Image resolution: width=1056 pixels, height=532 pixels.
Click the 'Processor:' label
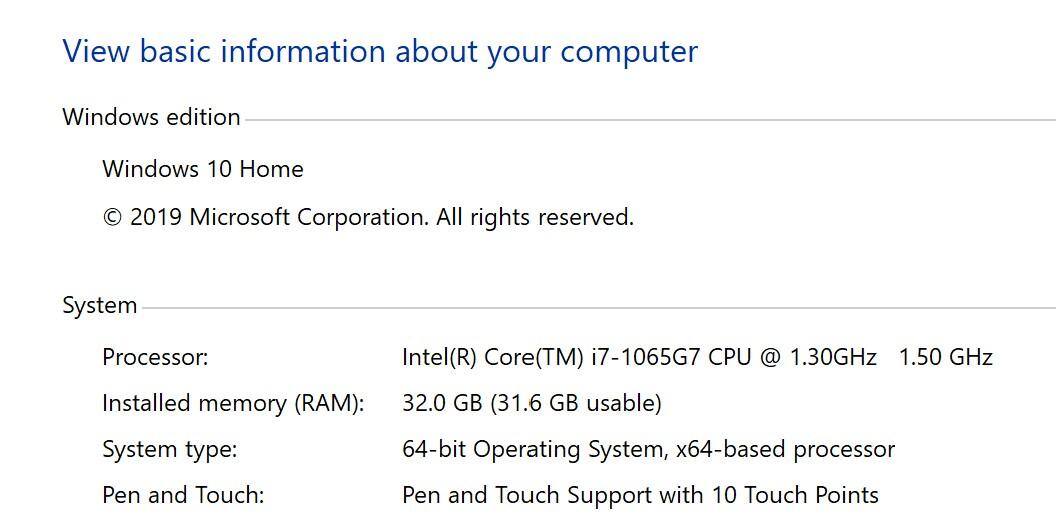[x=155, y=357]
